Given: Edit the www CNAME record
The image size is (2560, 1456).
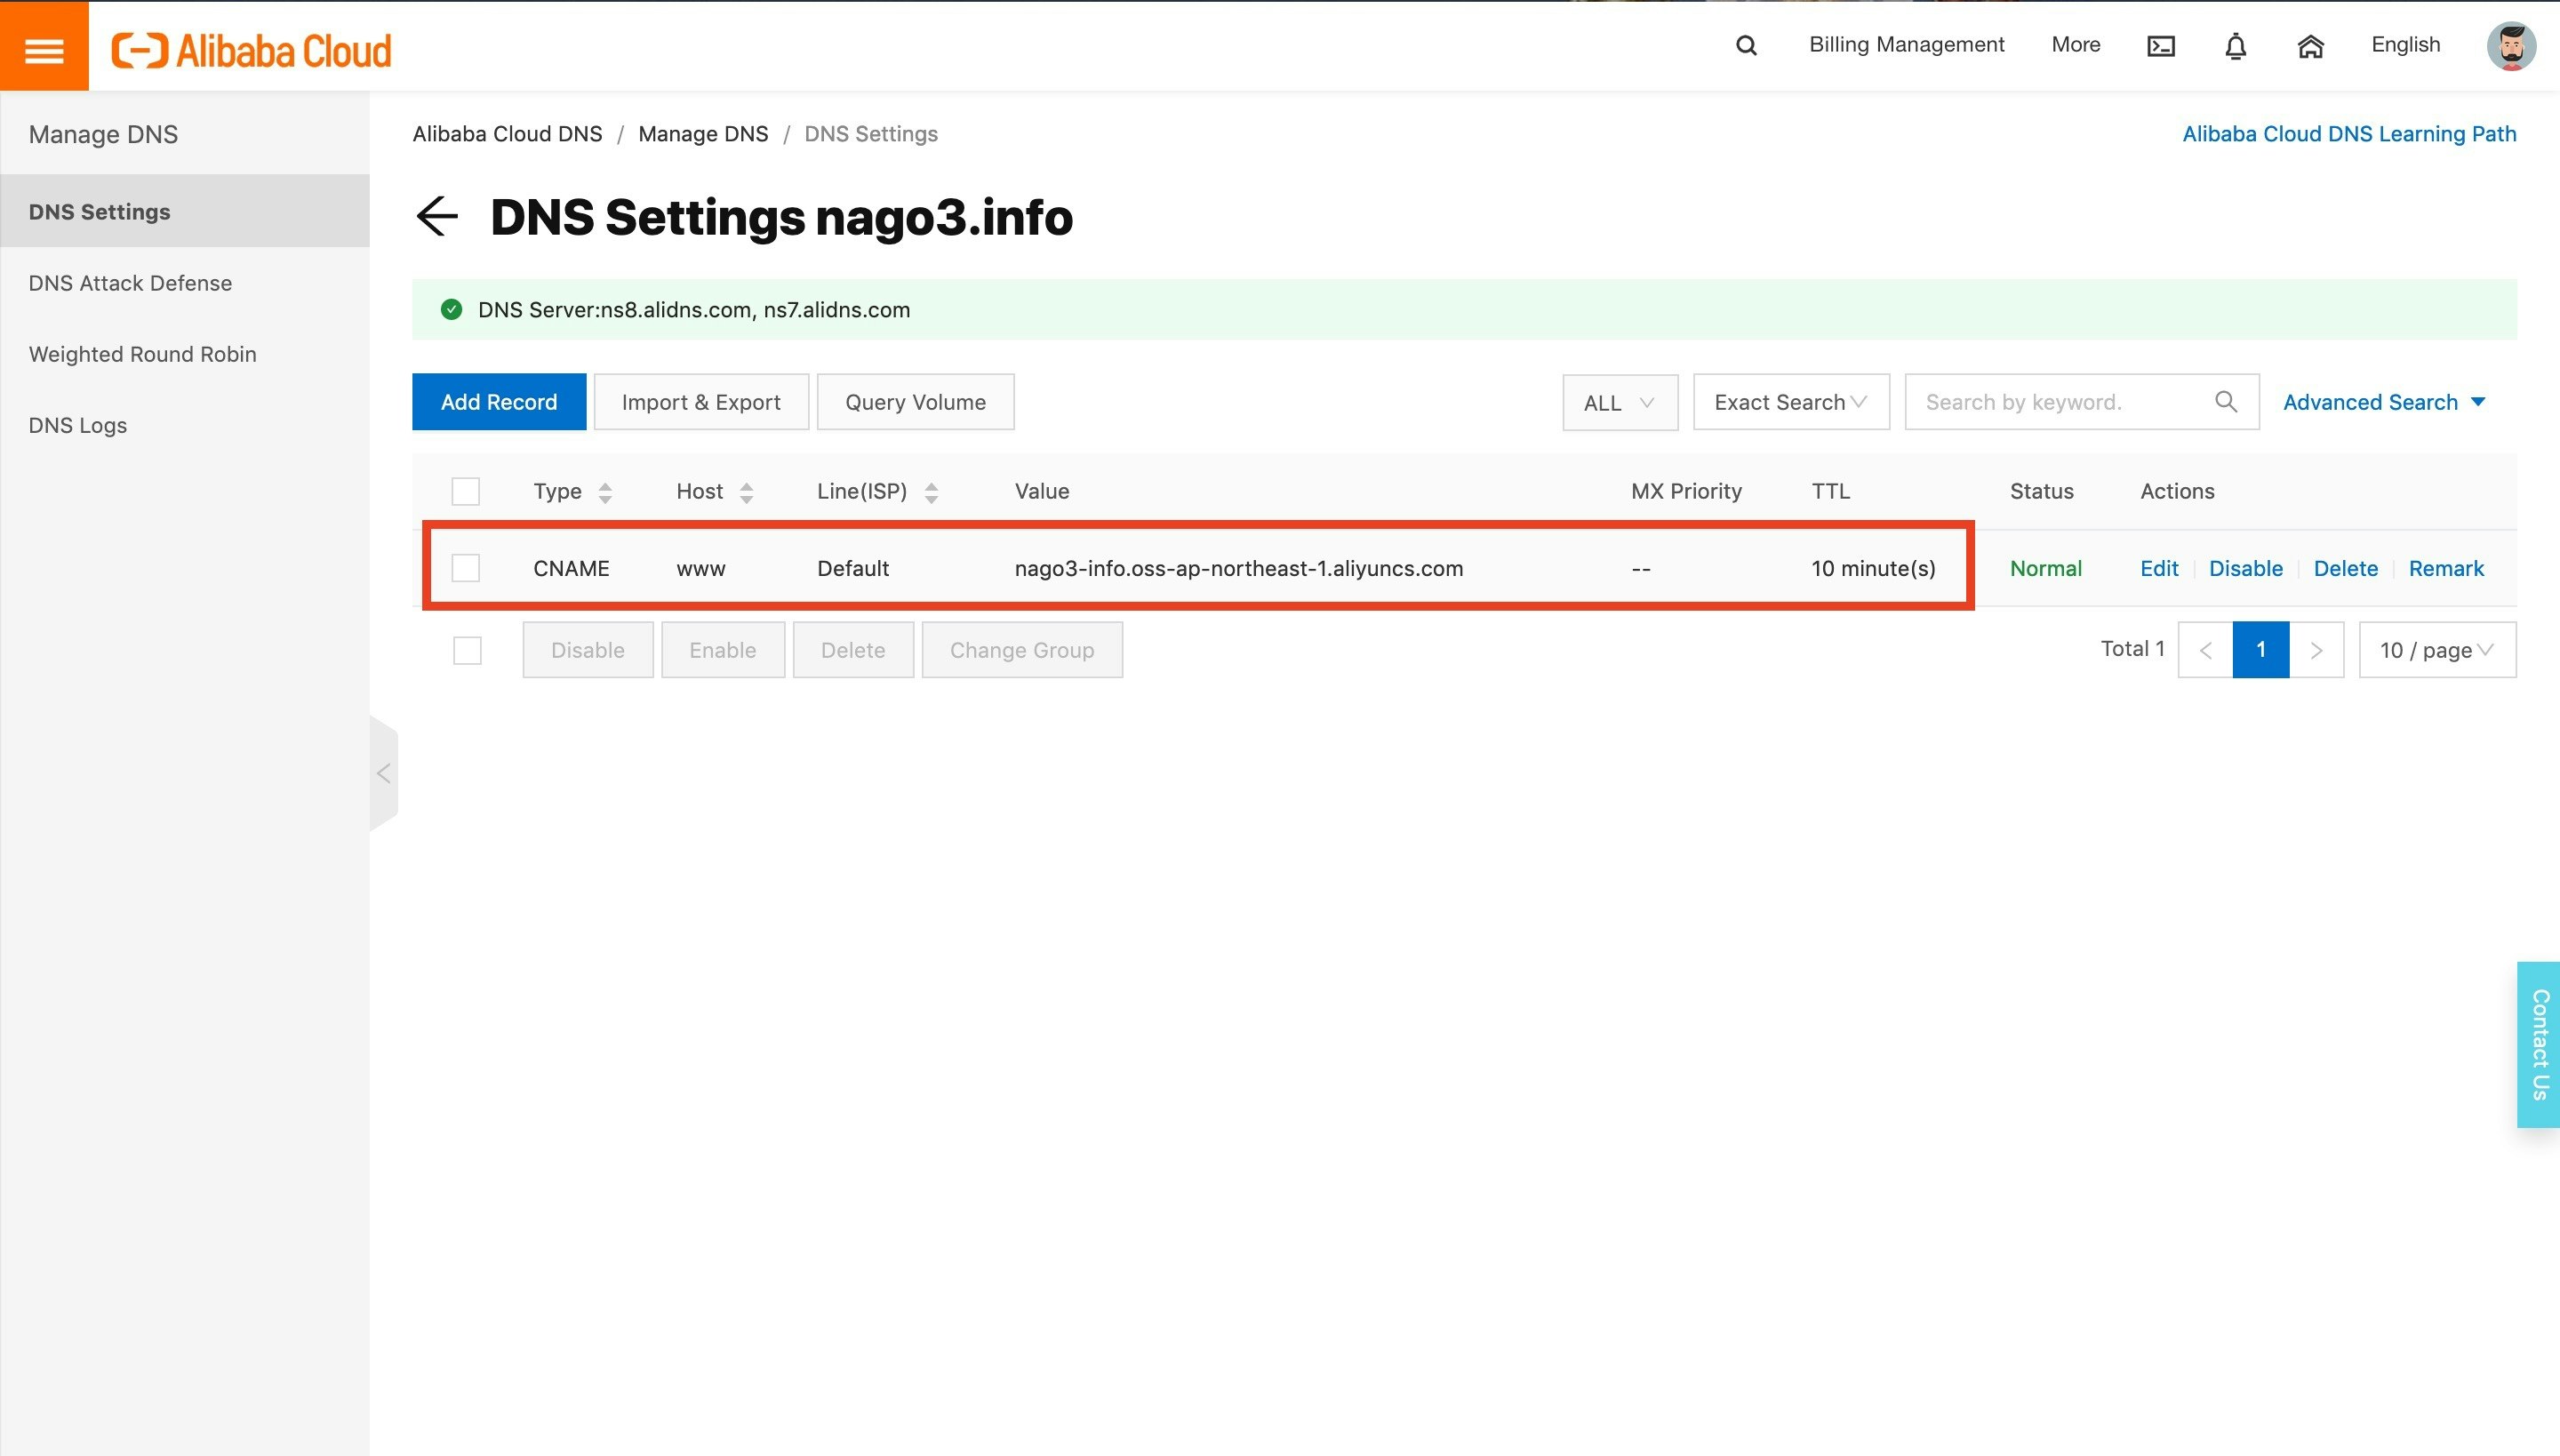Looking at the screenshot, I should tap(2159, 568).
